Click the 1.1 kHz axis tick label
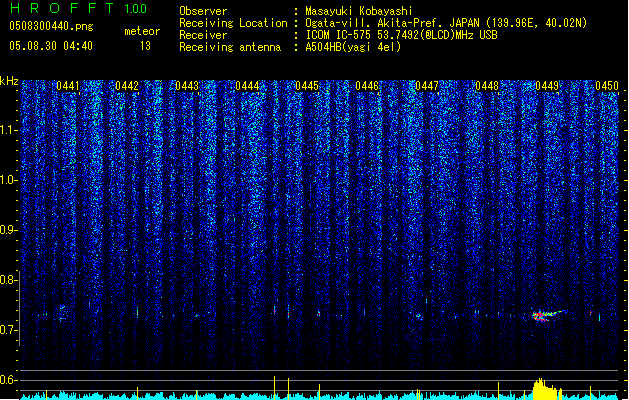 pyautogui.click(x=8, y=130)
